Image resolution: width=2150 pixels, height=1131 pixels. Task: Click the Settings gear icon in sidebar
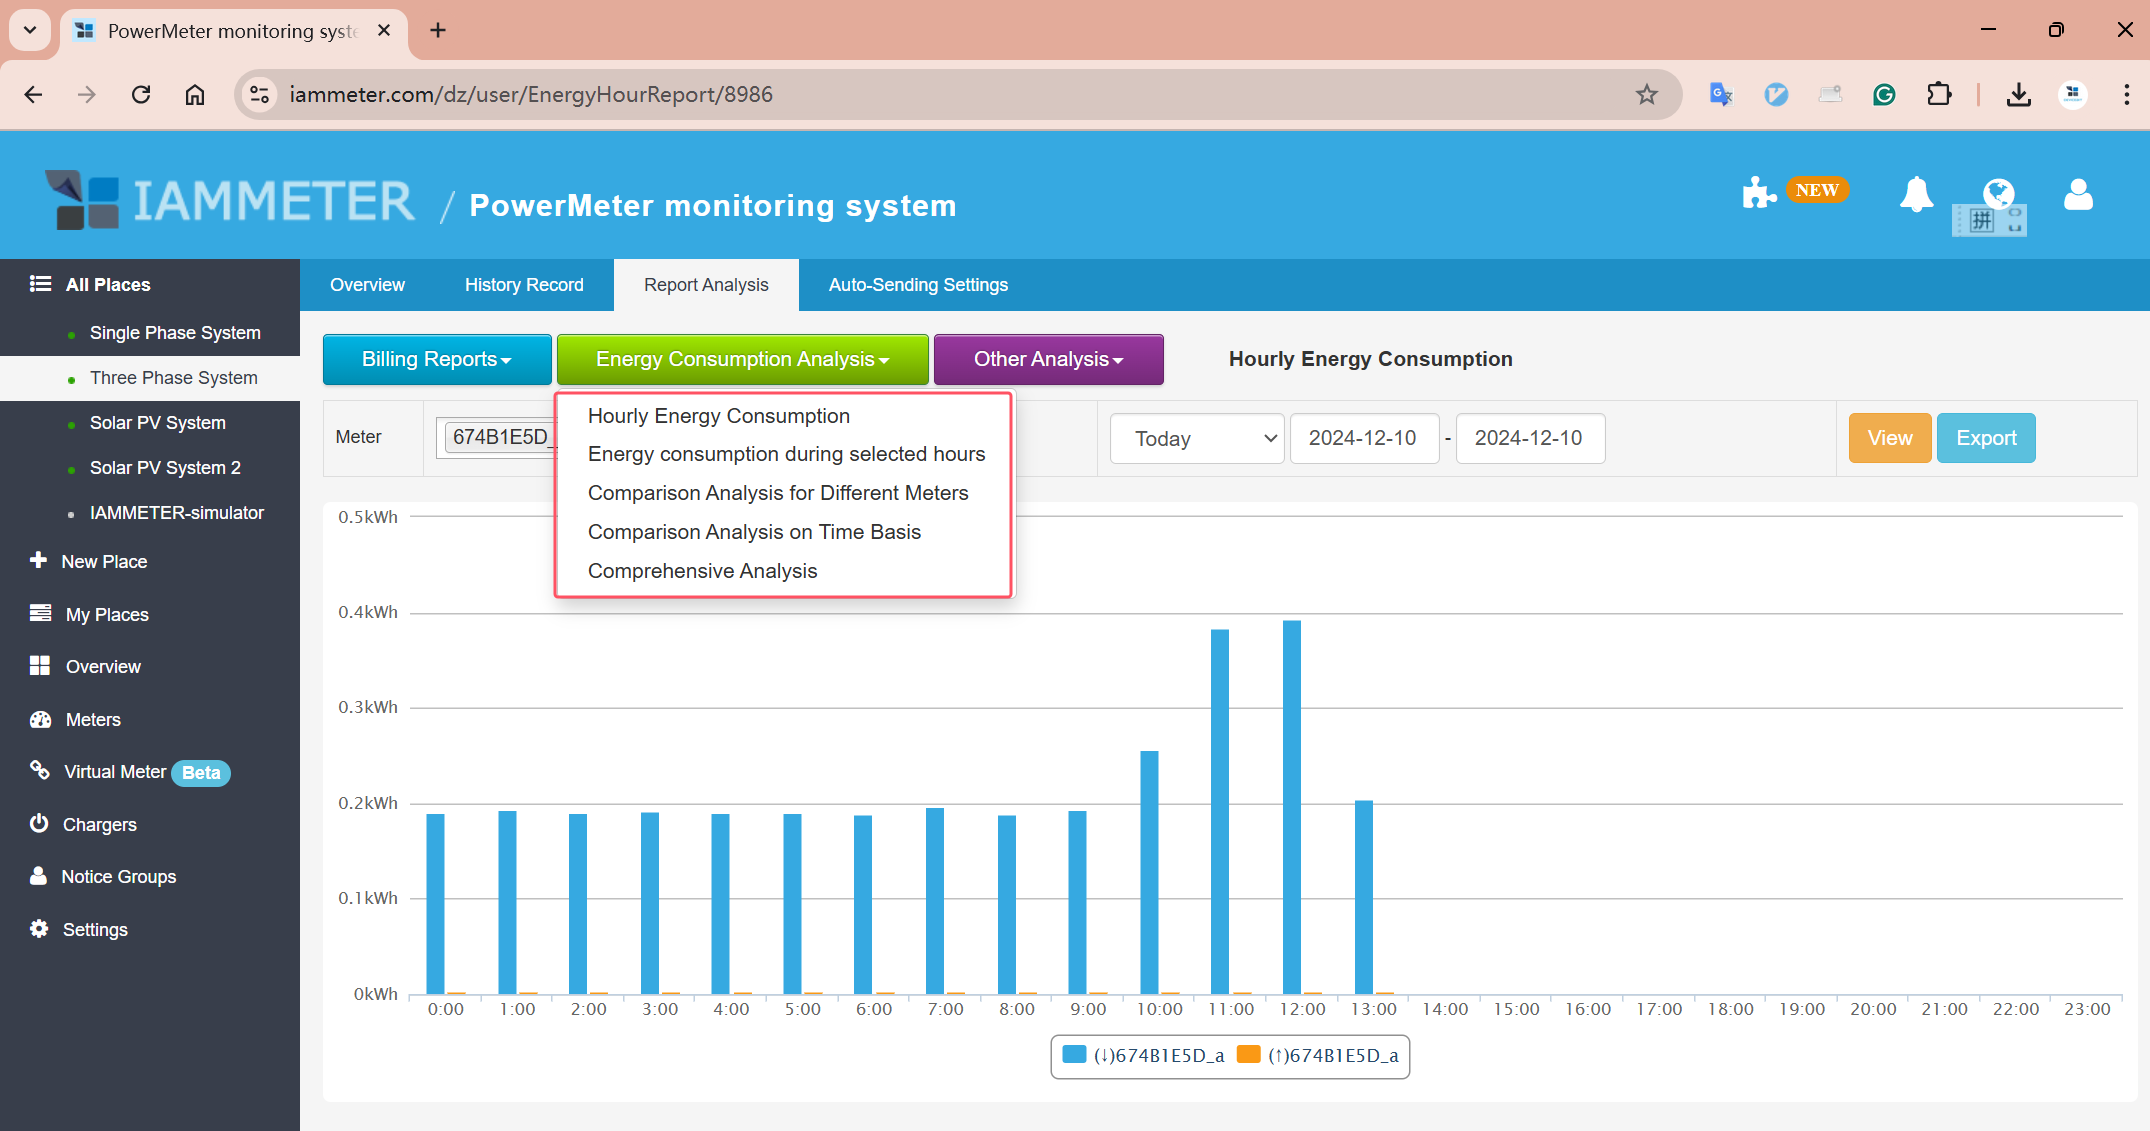(39, 928)
